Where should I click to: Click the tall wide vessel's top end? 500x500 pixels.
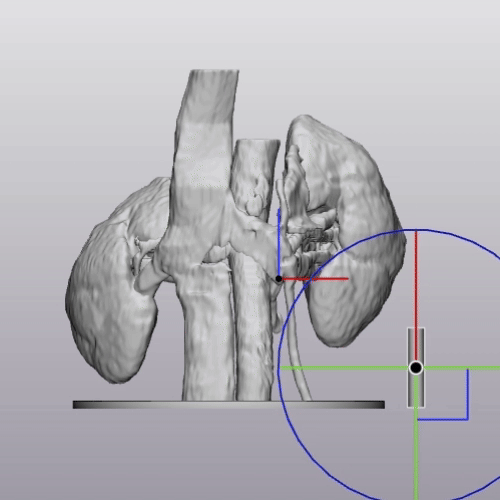click(215, 72)
